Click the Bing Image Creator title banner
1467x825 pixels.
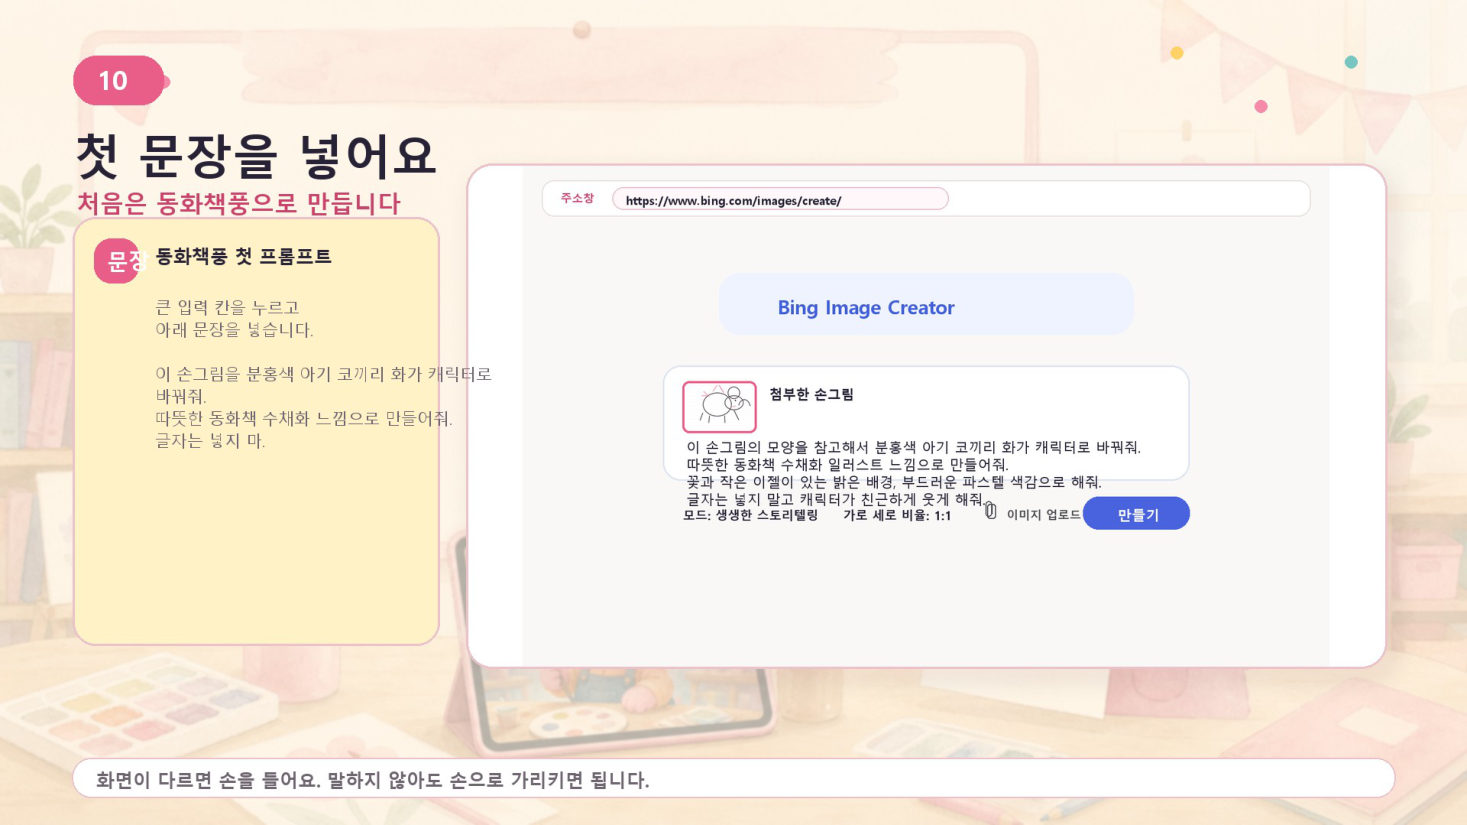pos(926,305)
